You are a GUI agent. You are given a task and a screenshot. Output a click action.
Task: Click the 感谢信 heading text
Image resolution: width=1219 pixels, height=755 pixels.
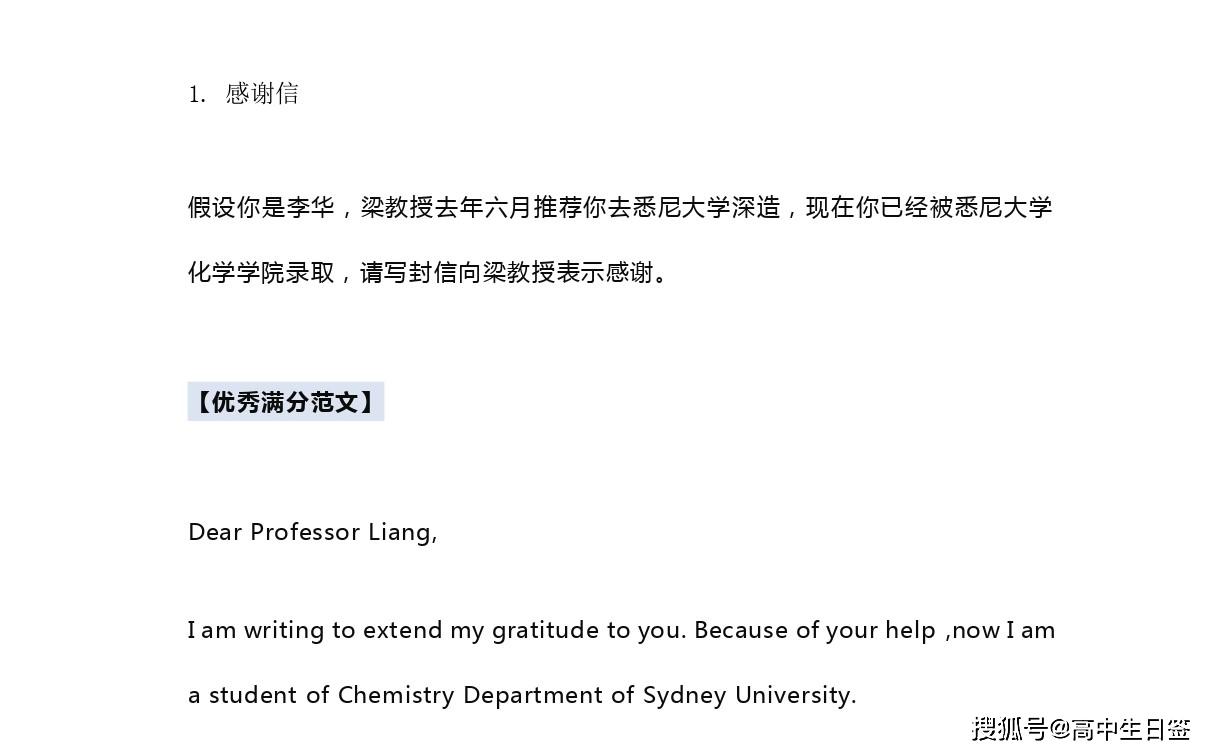pos(262,94)
